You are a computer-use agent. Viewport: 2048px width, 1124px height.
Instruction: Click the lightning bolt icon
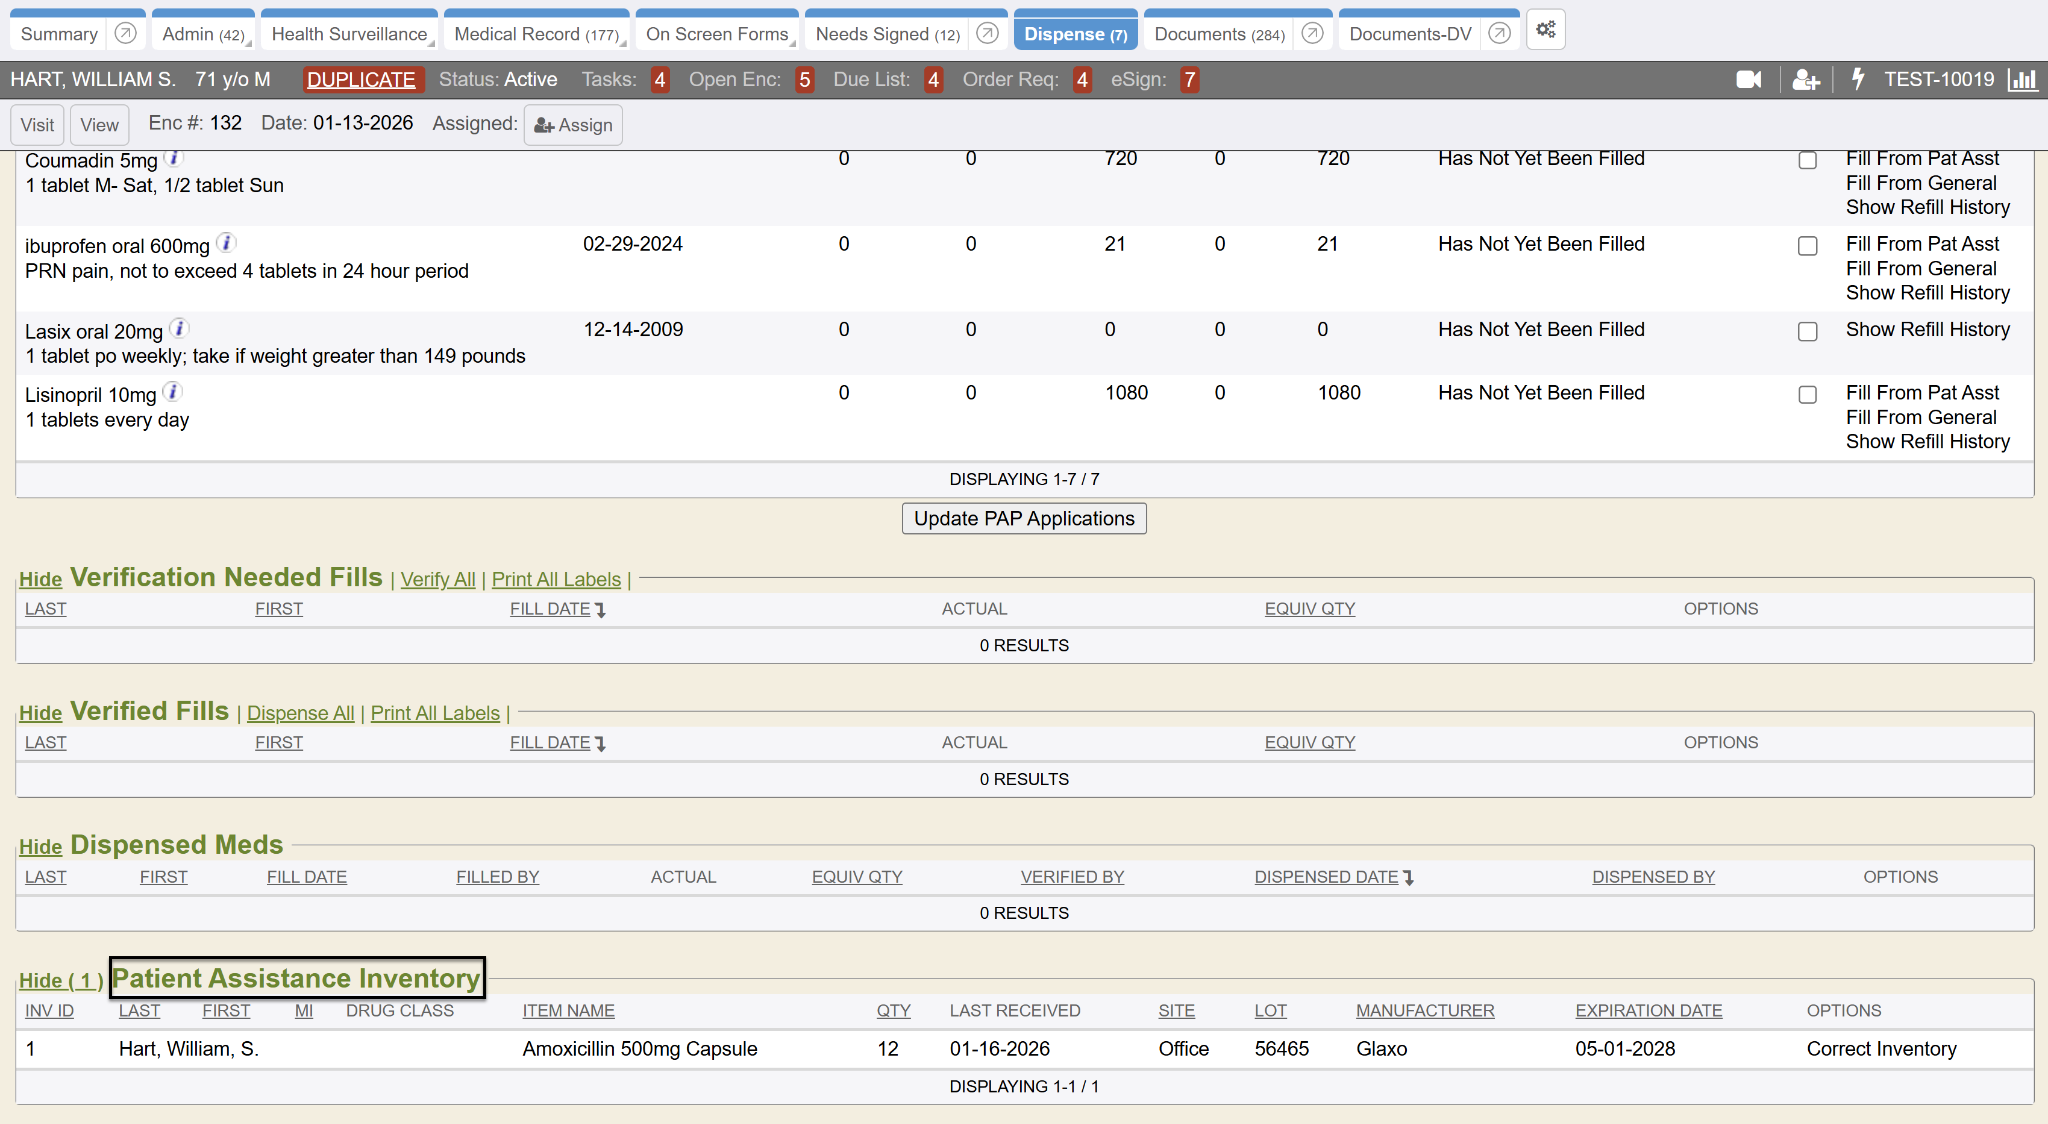pyautogui.click(x=1858, y=79)
